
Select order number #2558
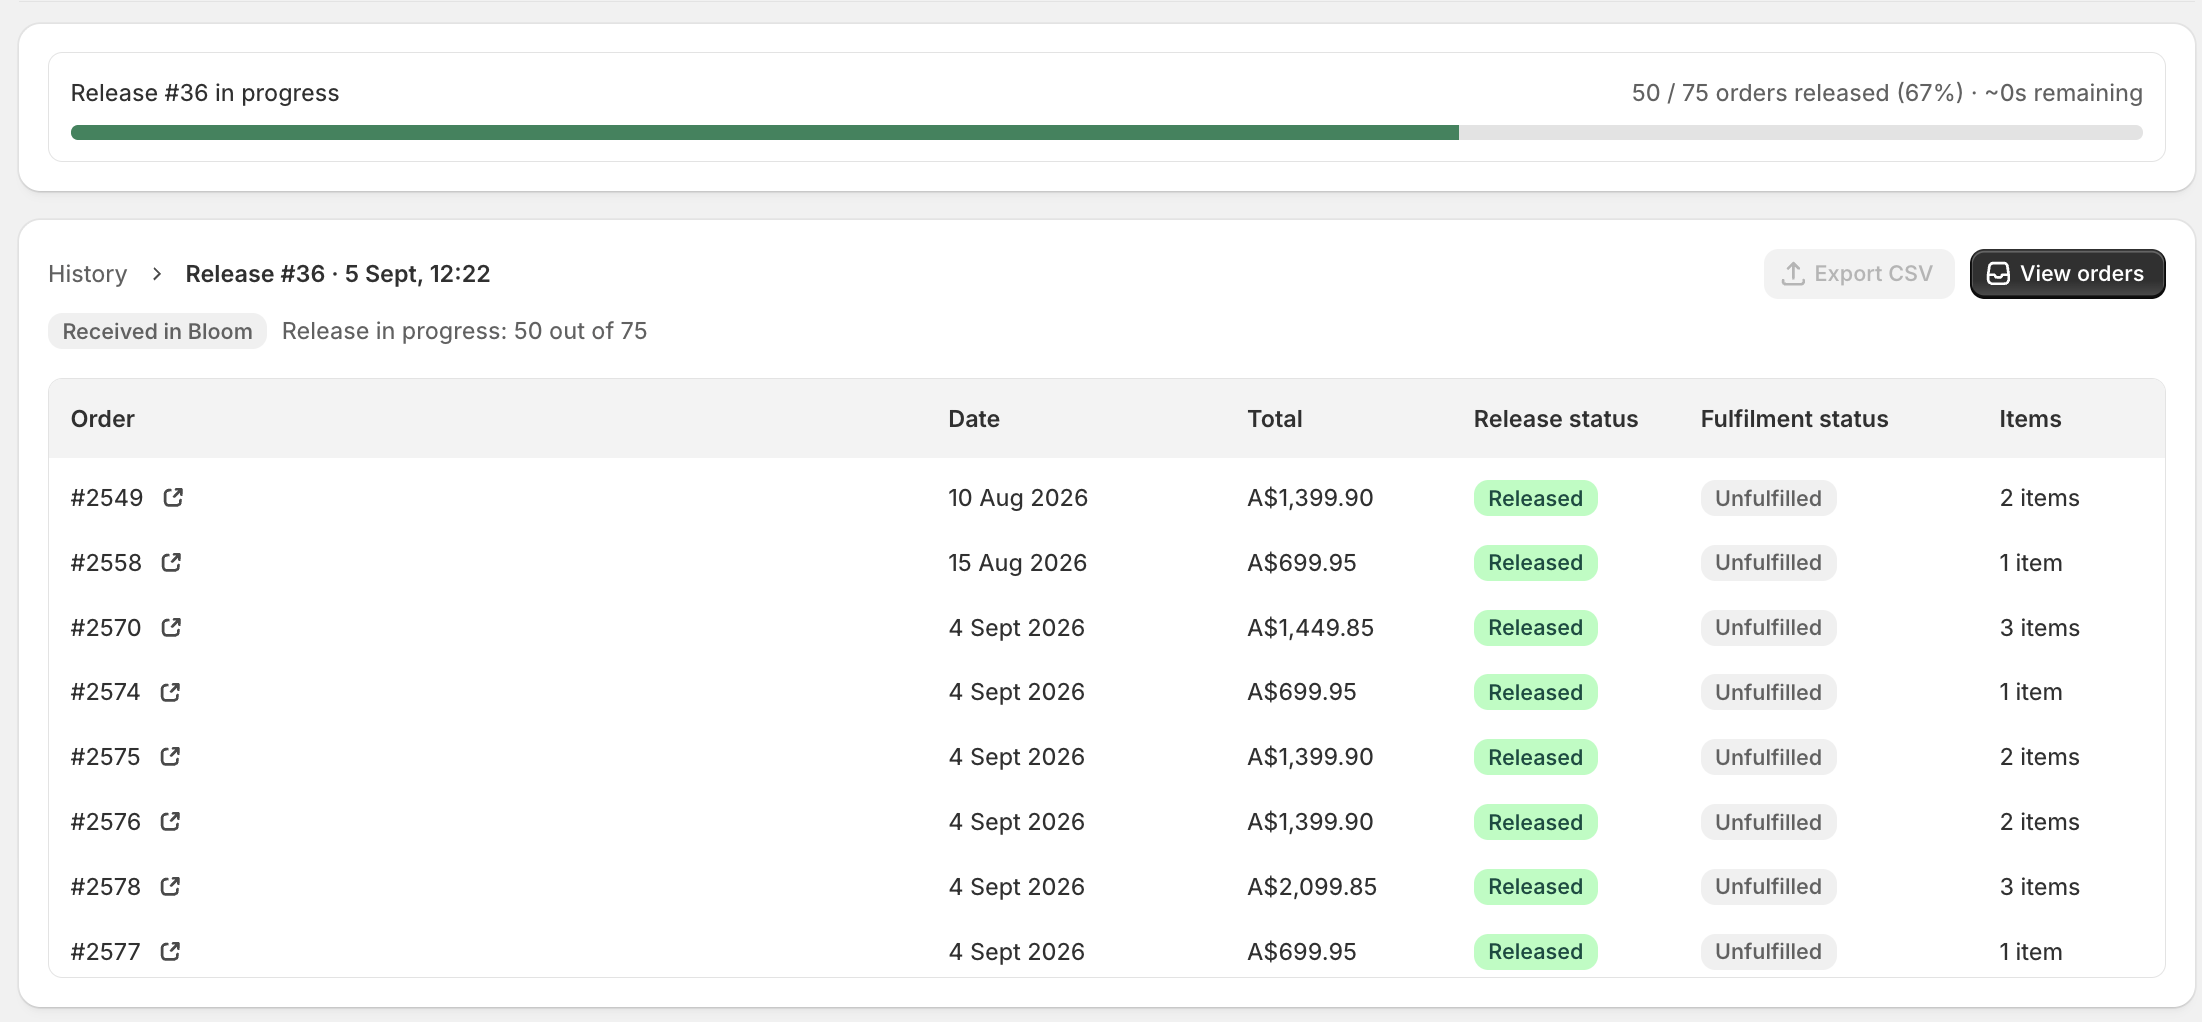point(106,563)
